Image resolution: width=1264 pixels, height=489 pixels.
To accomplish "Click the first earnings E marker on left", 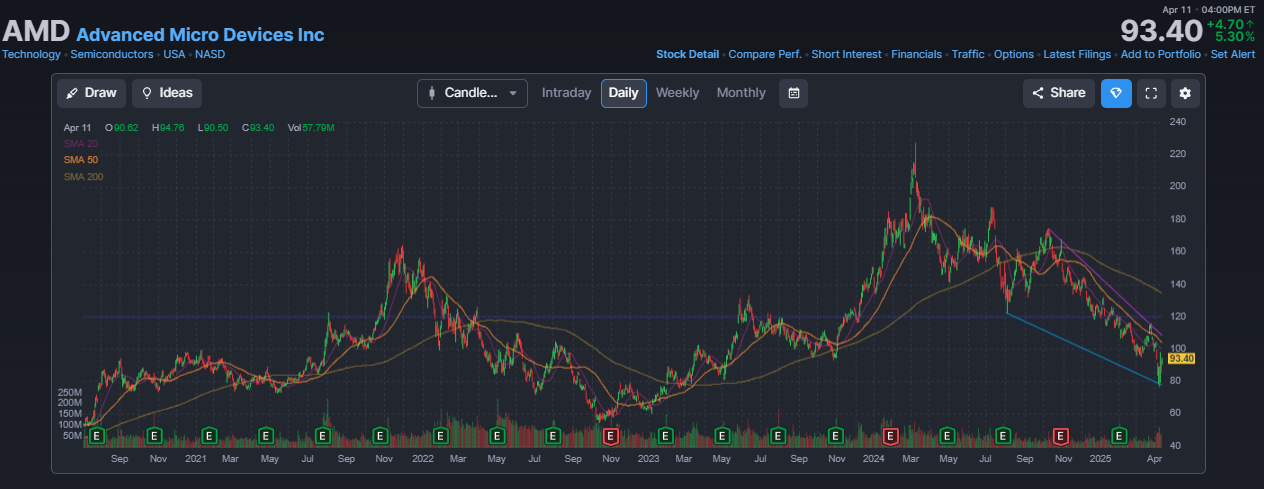I will [x=97, y=436].
